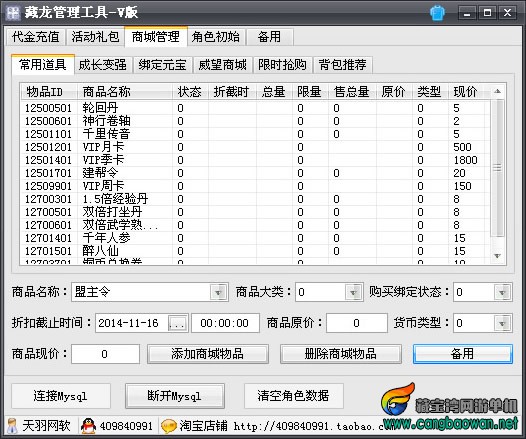Click the 连接Mysql button

click(x=61, y=396)
